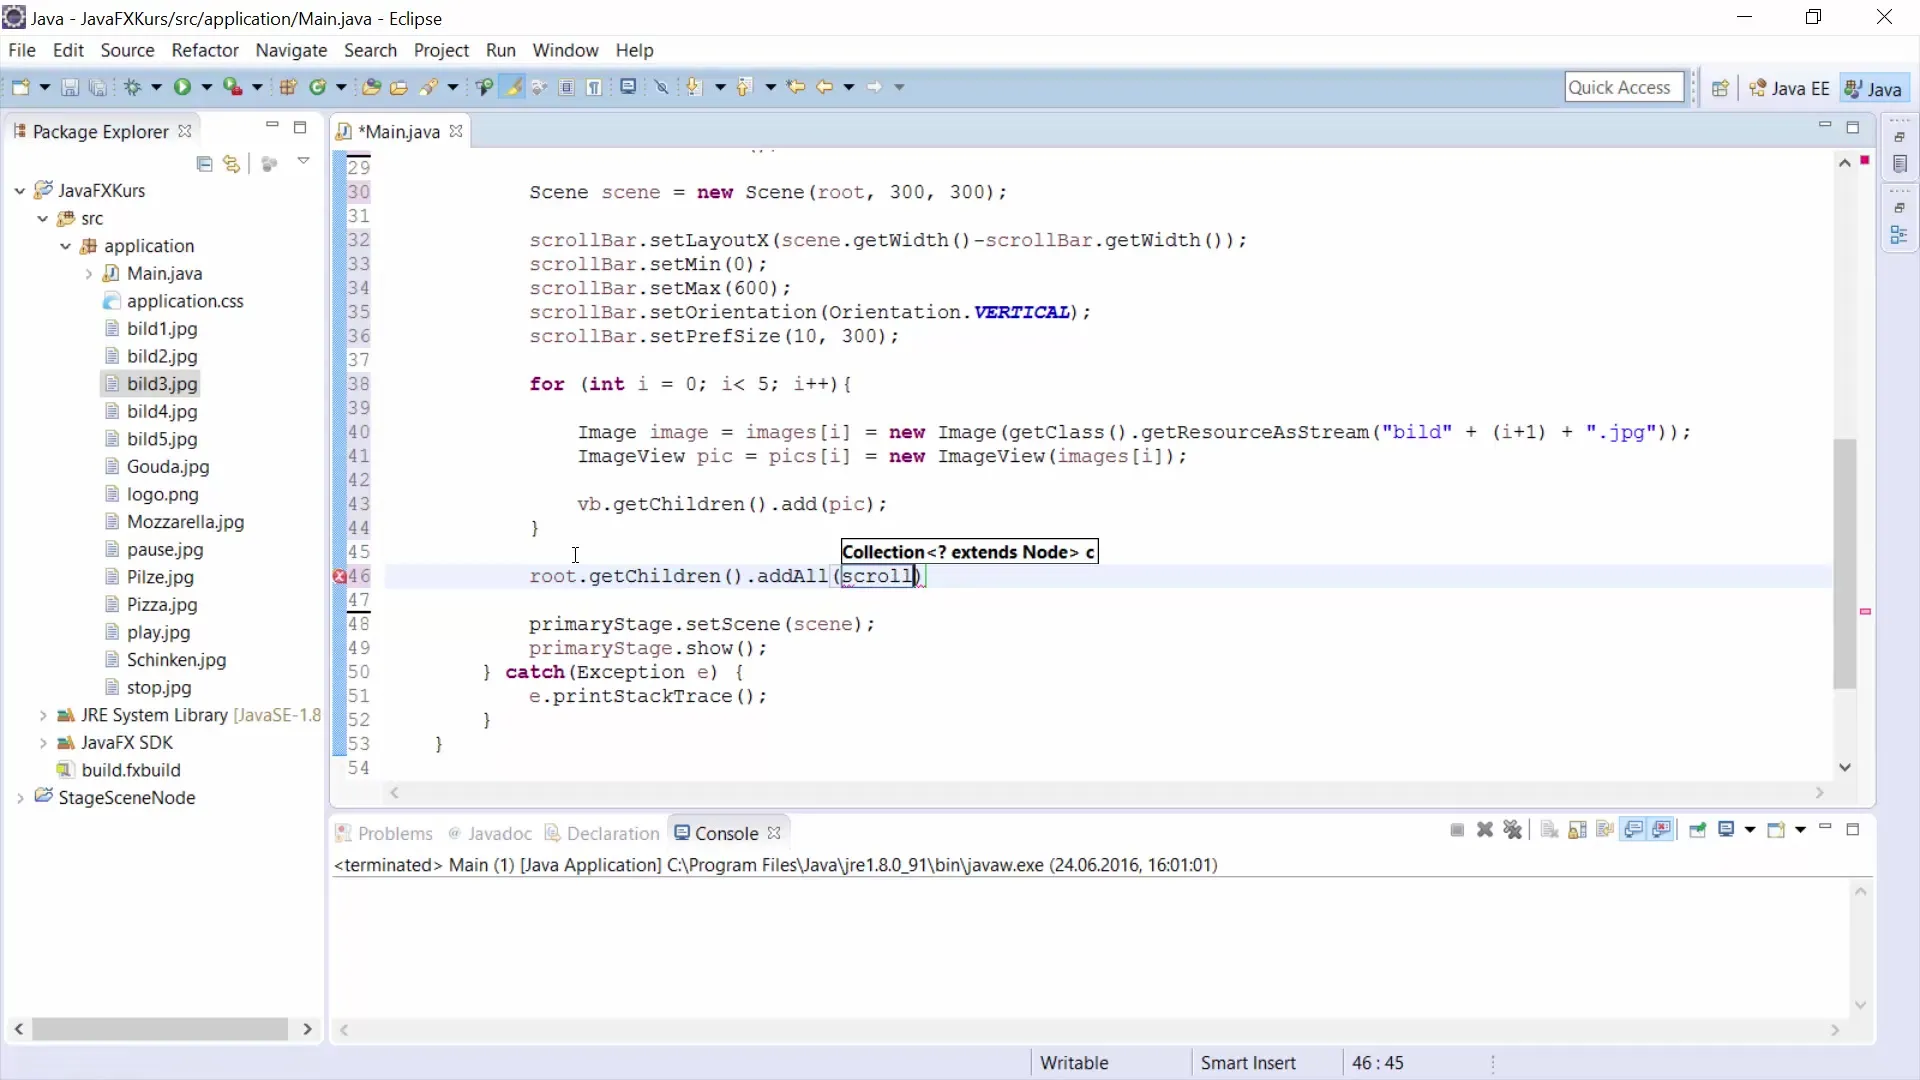
Task: Collapse the JavaFXKurs project node
Action: tap(20, 190)
